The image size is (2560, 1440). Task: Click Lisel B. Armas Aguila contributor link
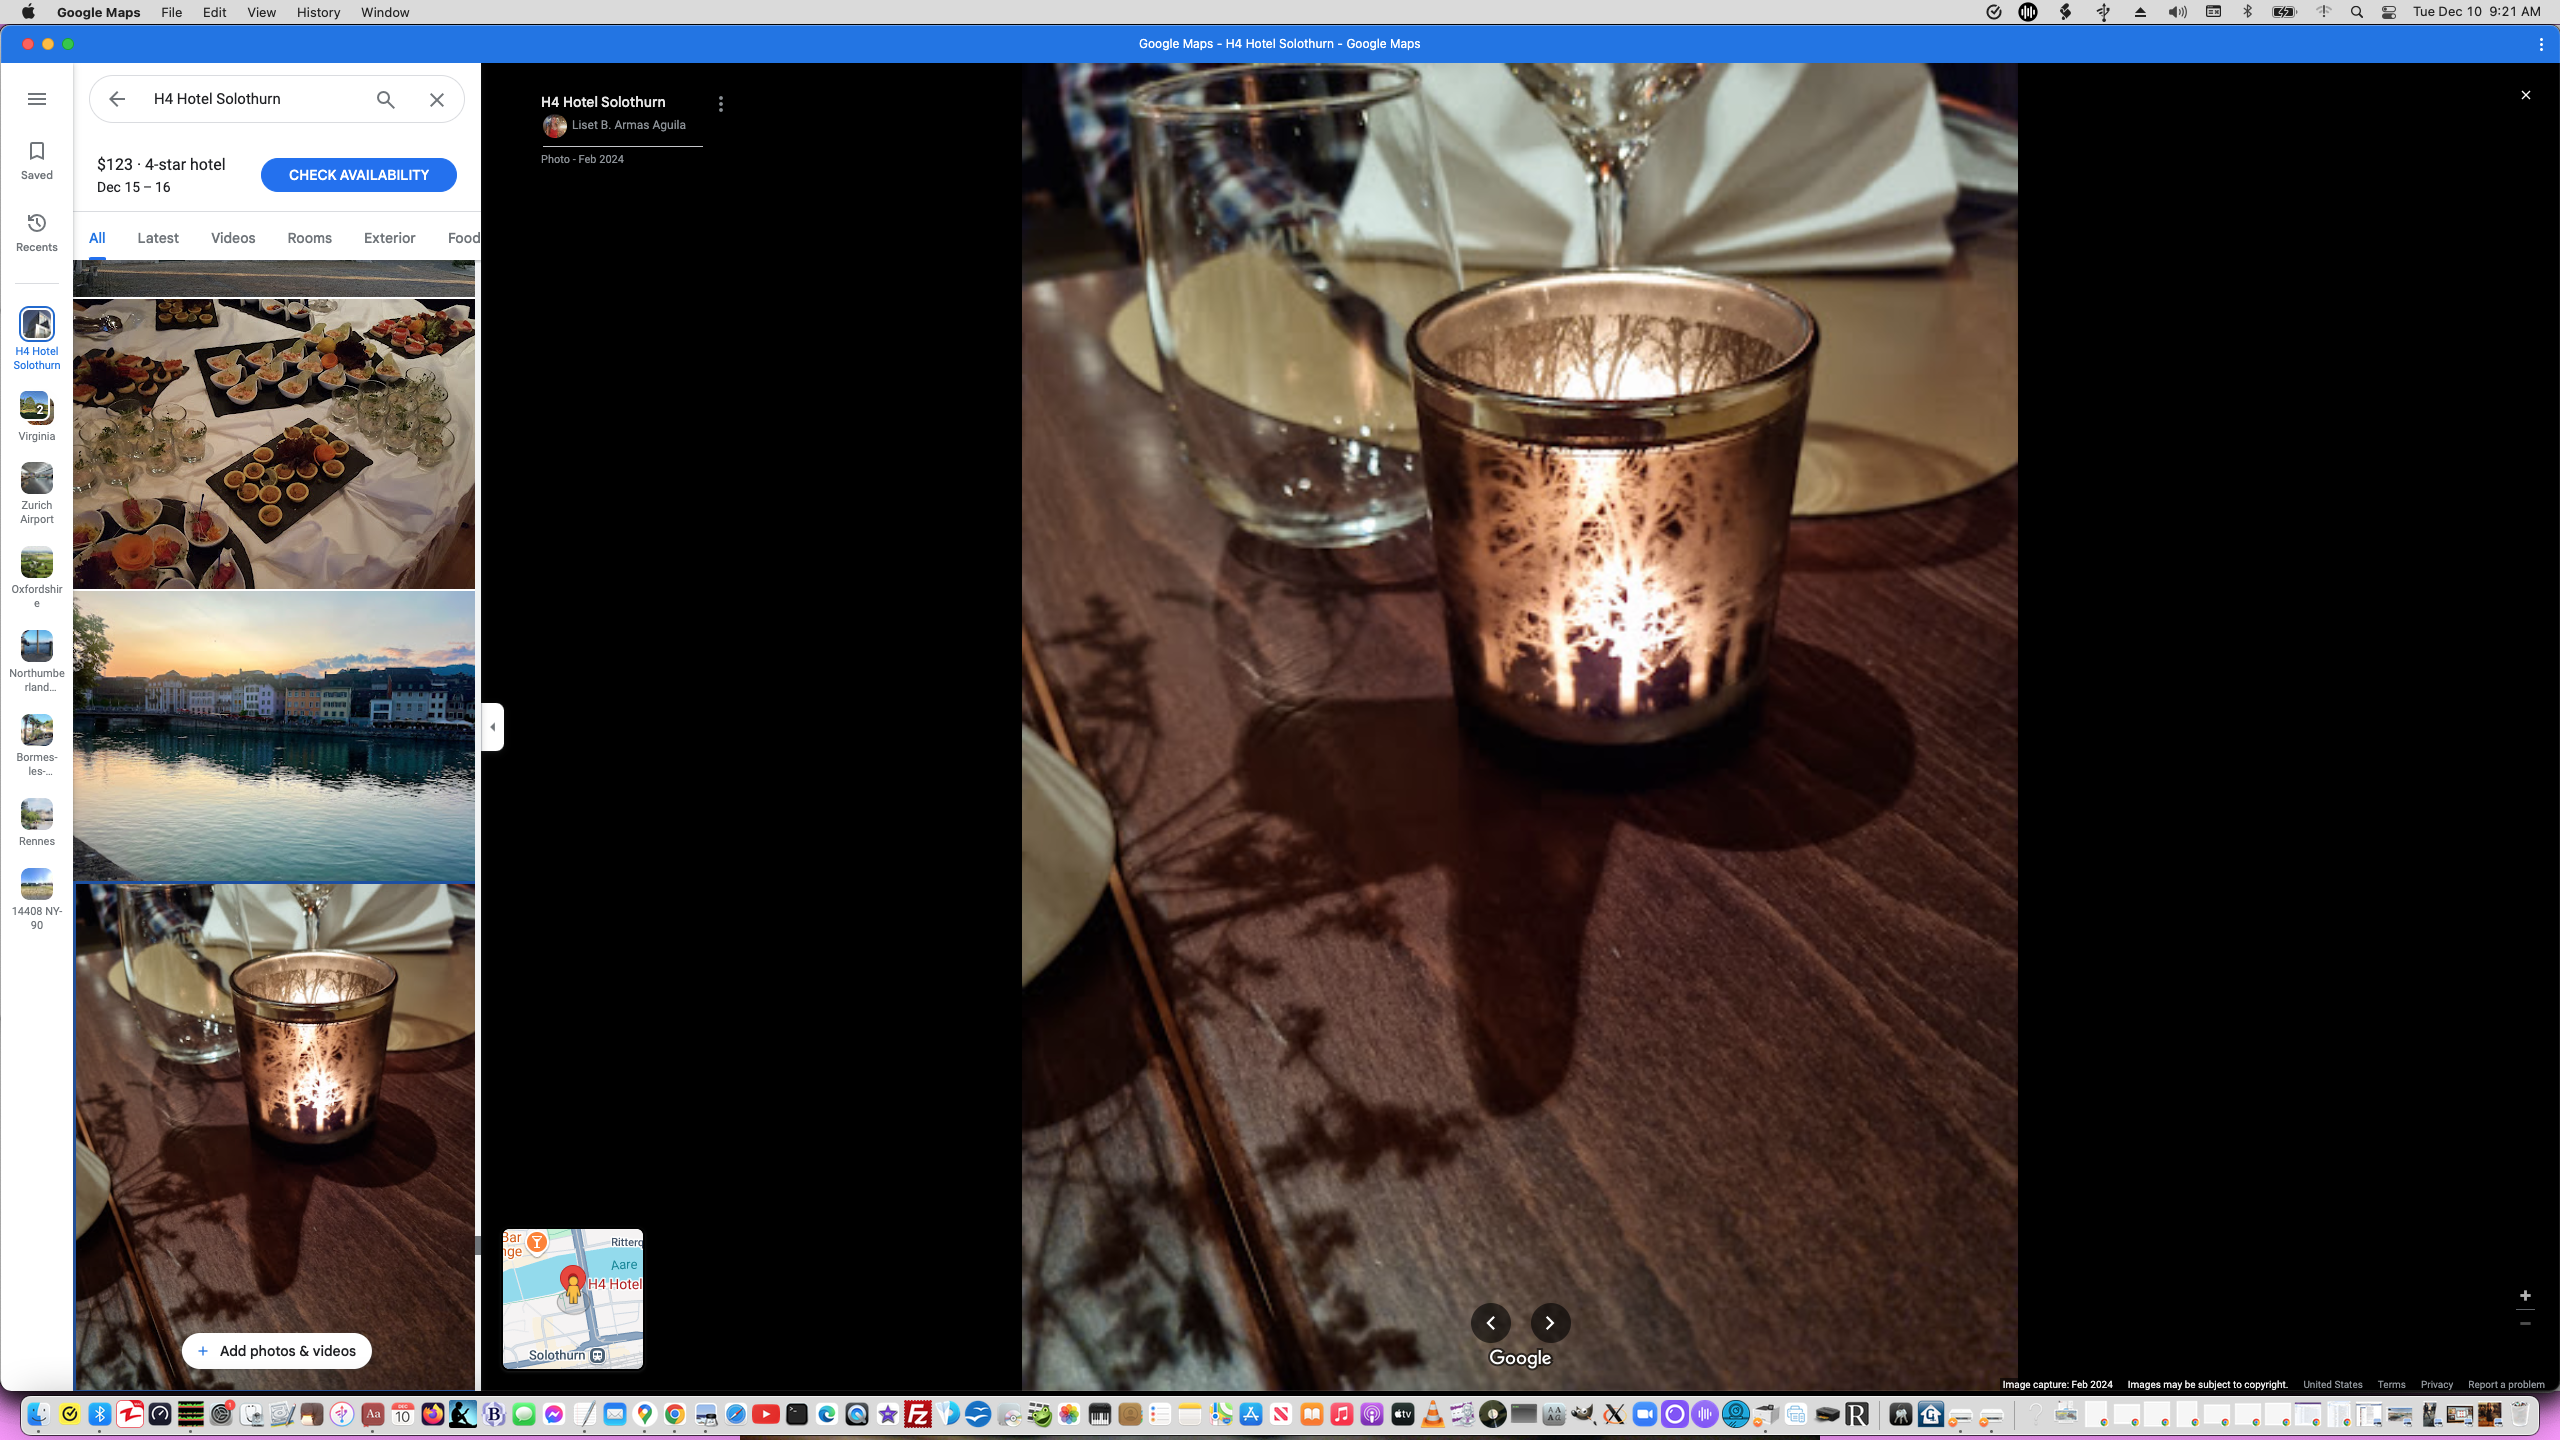(628, 125)
